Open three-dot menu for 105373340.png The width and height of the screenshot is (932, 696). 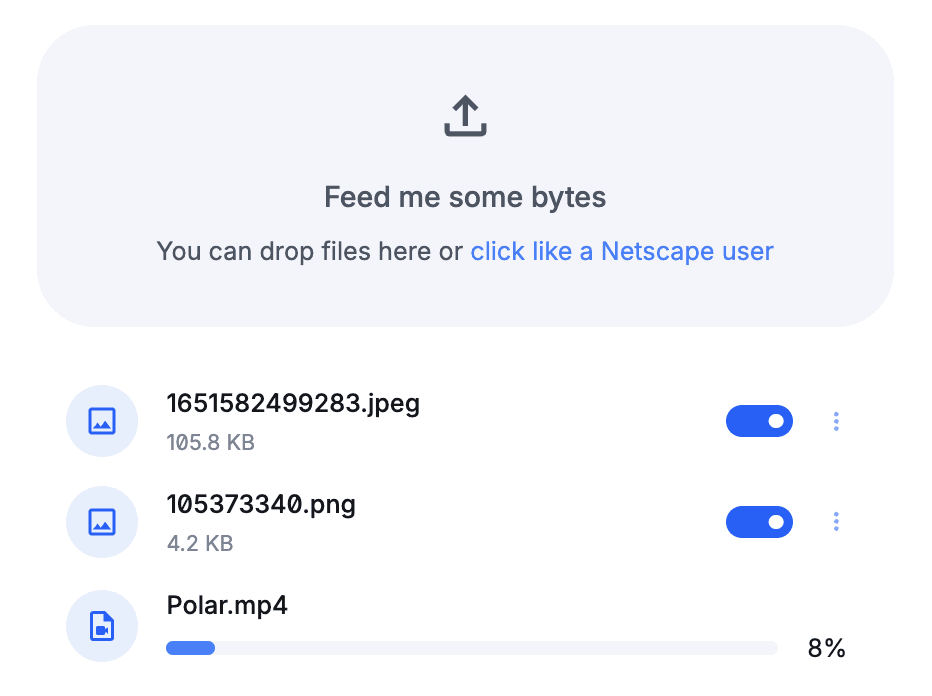point(836,522)
